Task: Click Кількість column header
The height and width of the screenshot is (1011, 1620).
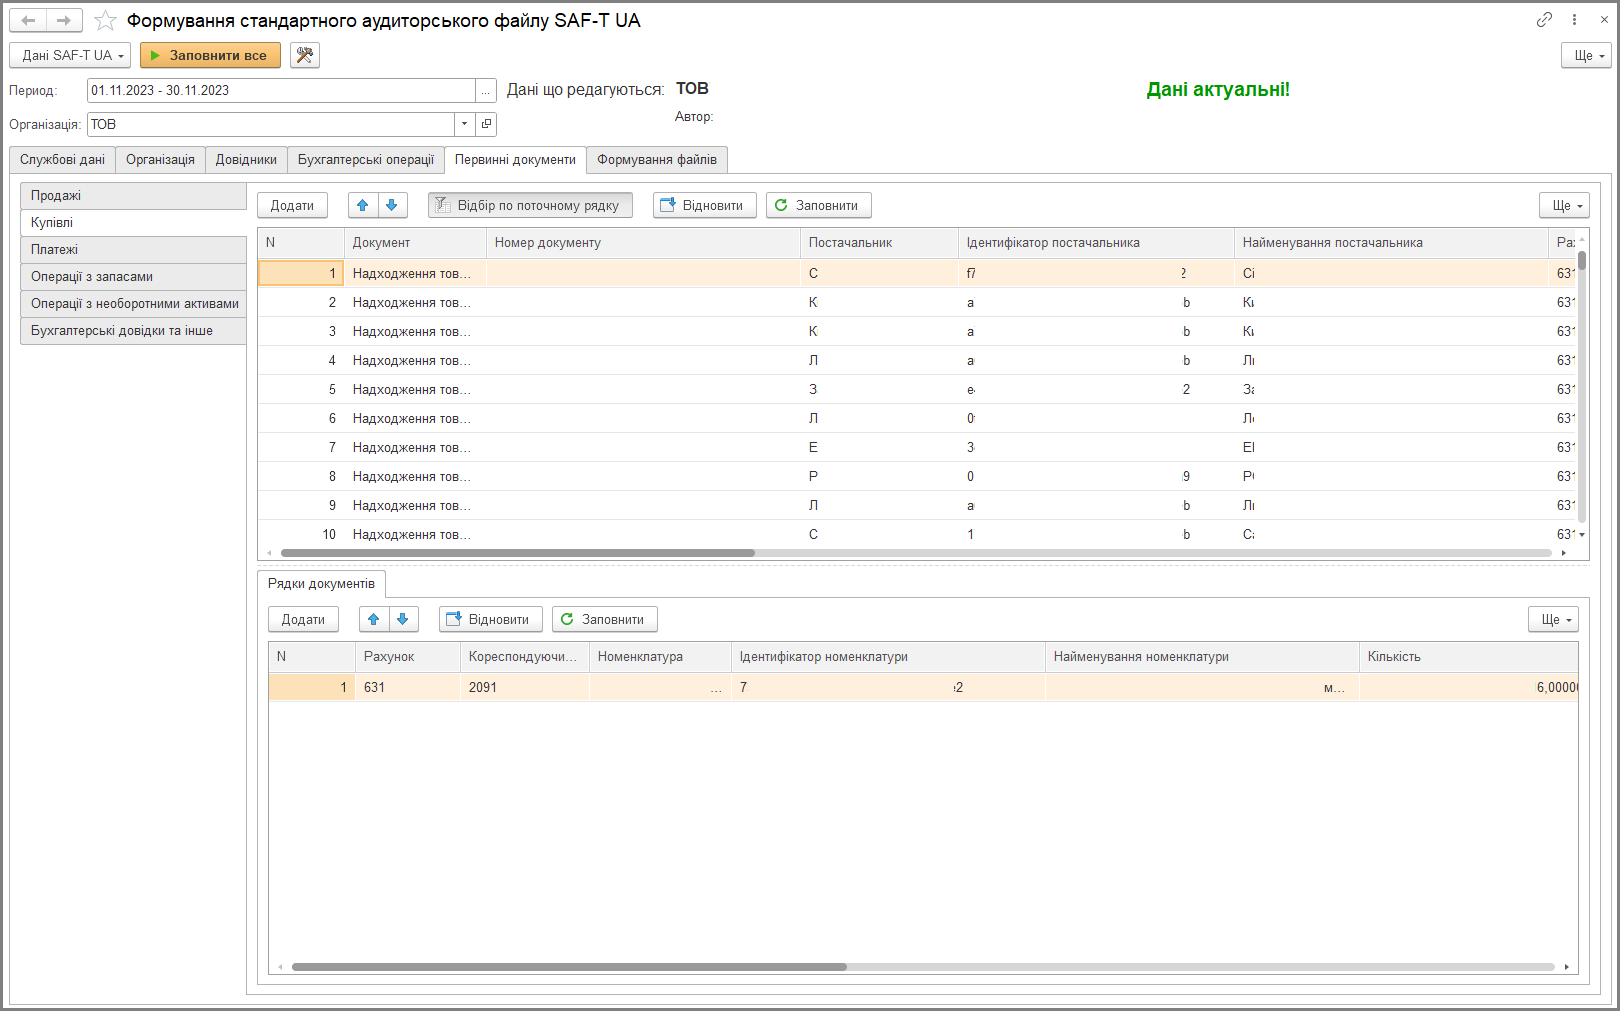Action: 1469,657
